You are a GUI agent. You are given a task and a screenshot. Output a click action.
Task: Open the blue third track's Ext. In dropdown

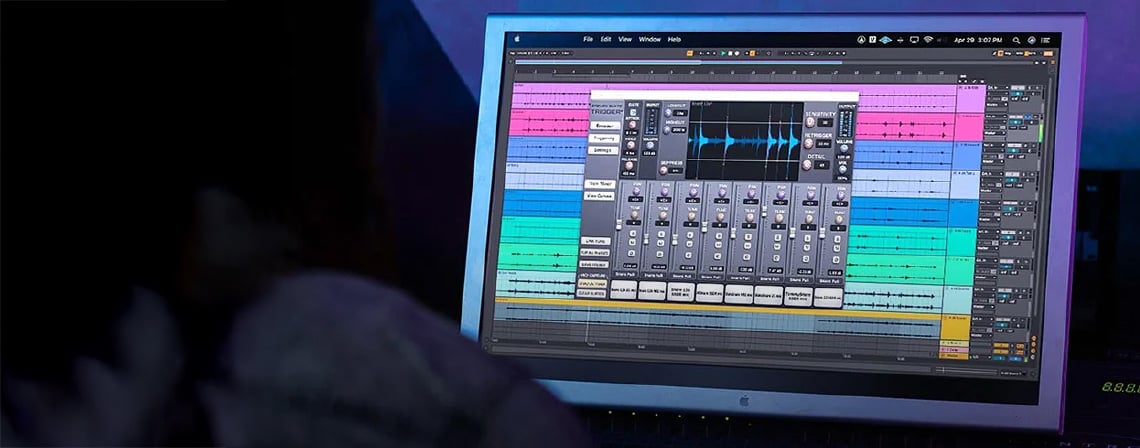993,145
